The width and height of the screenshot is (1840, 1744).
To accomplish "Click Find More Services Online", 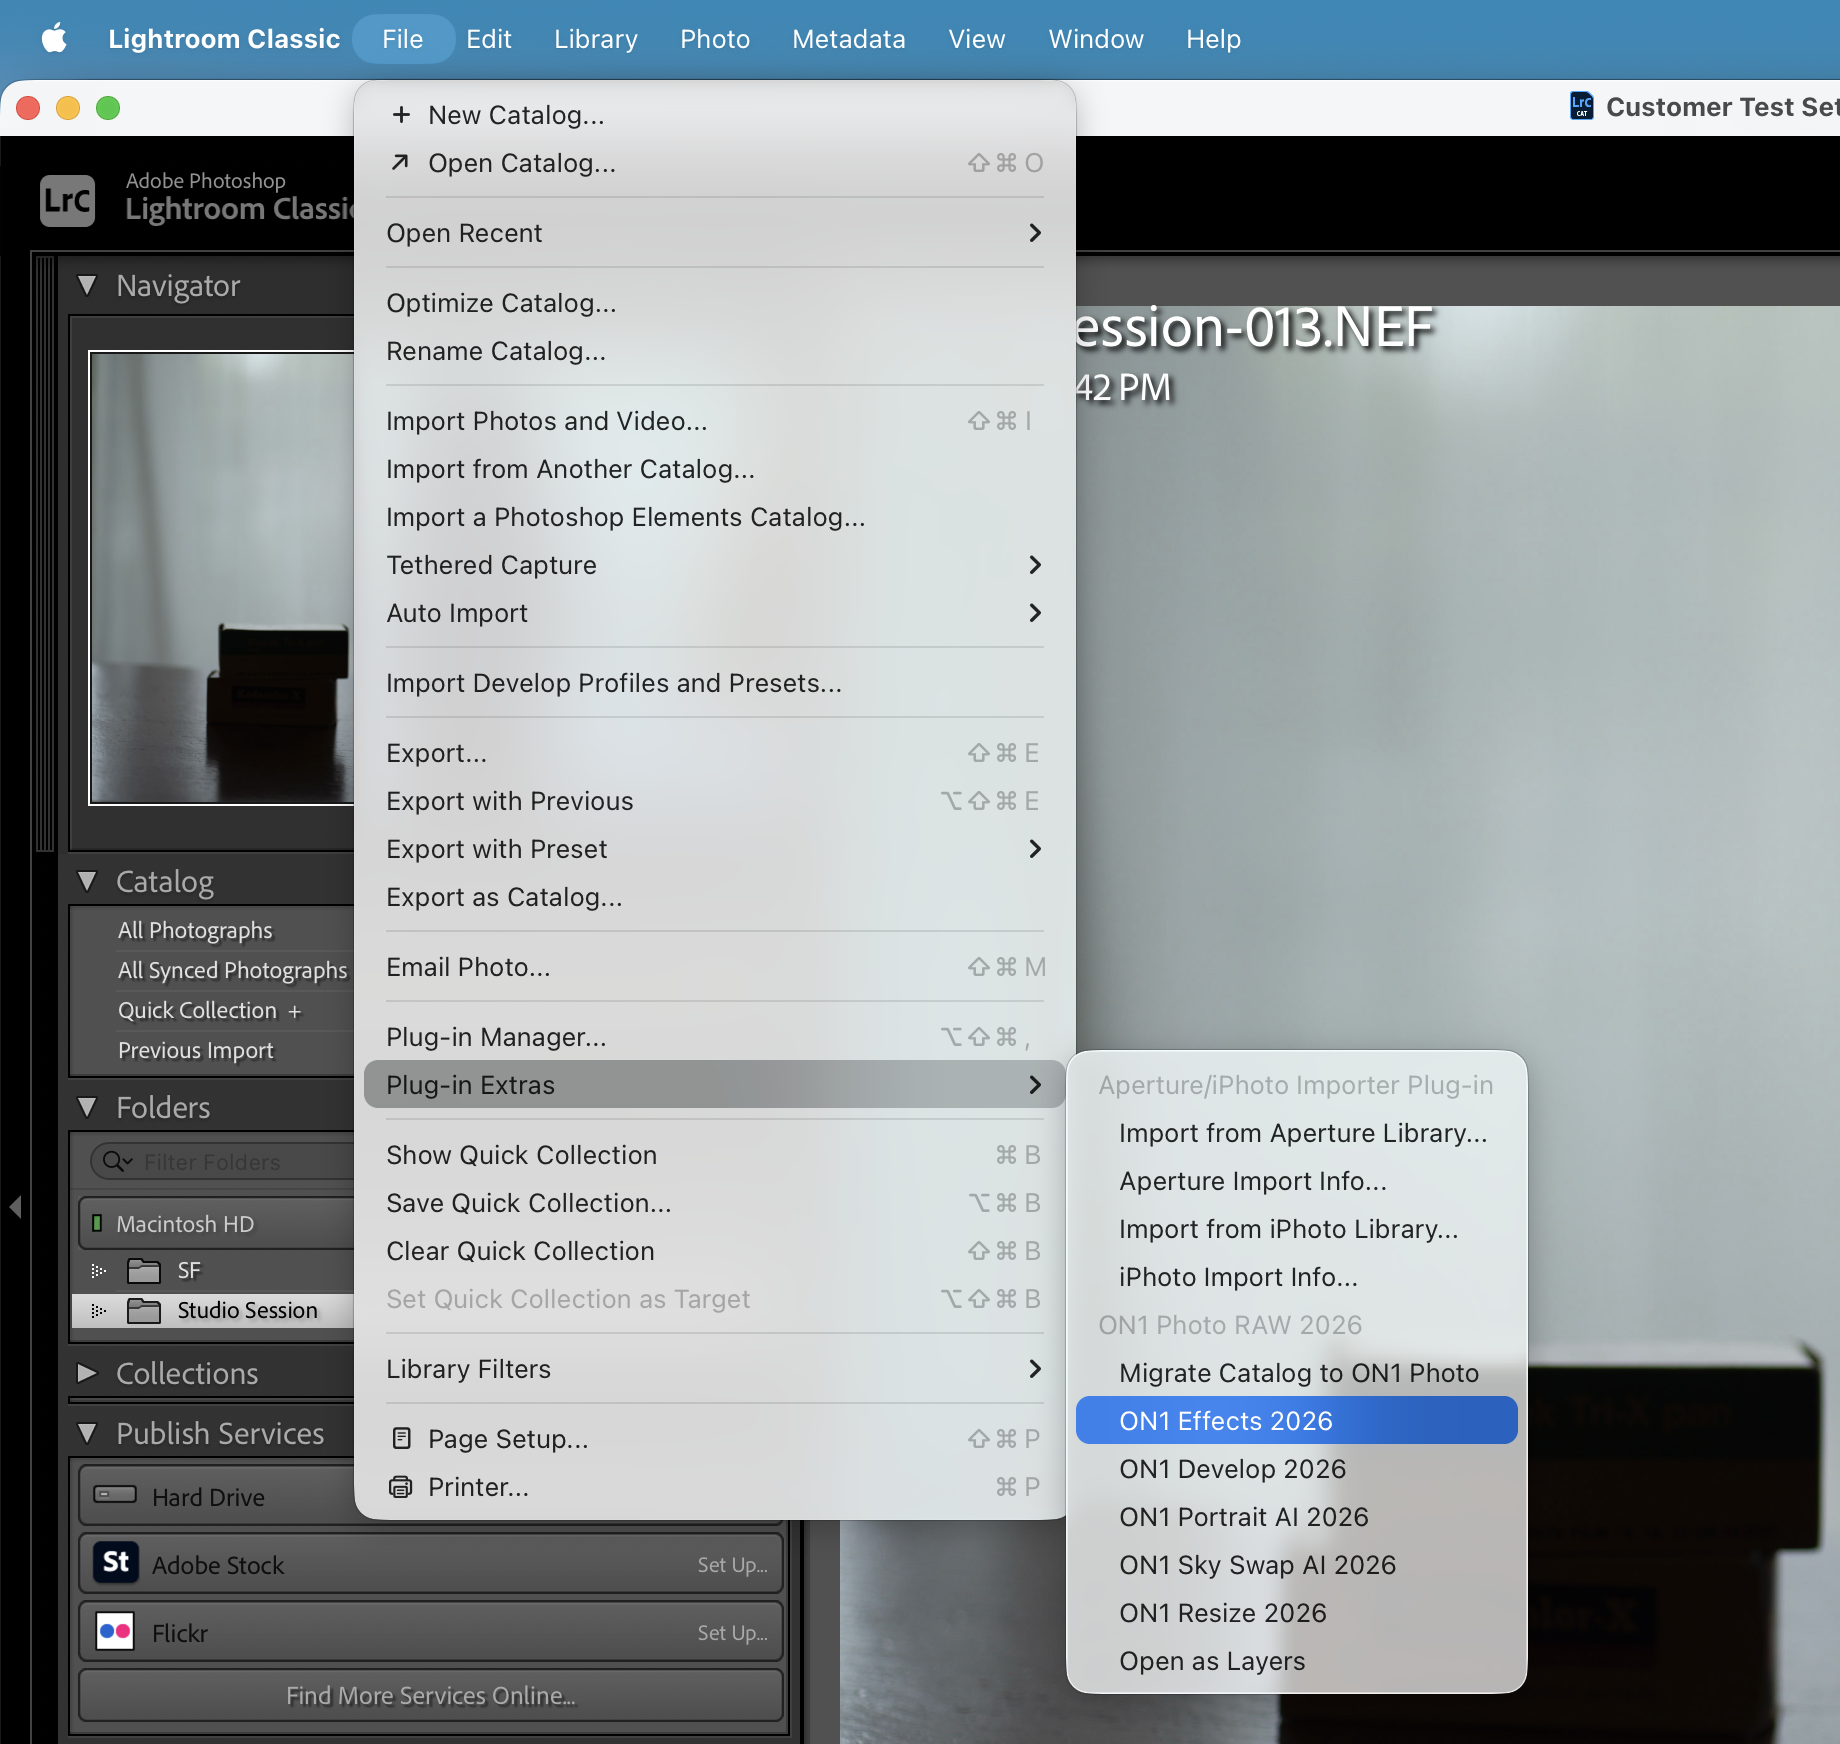I will point(430,1695).
